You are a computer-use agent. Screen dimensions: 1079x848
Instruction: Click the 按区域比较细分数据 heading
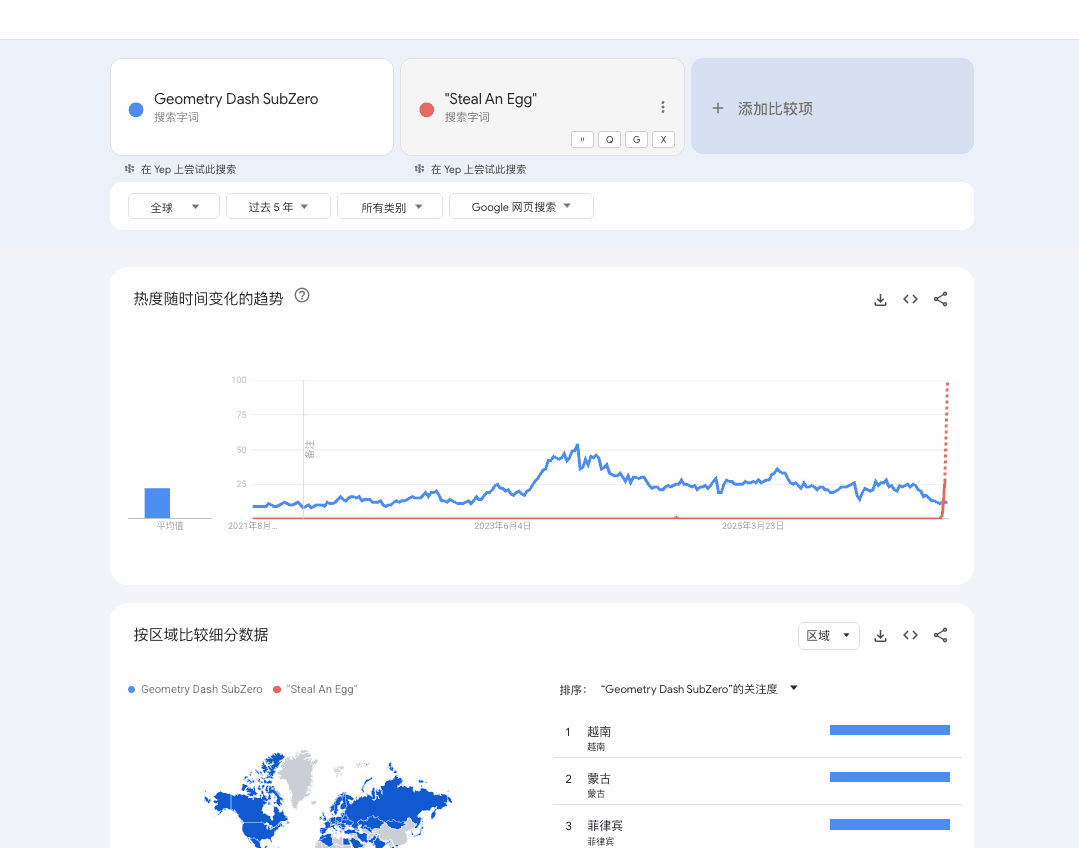201,635
